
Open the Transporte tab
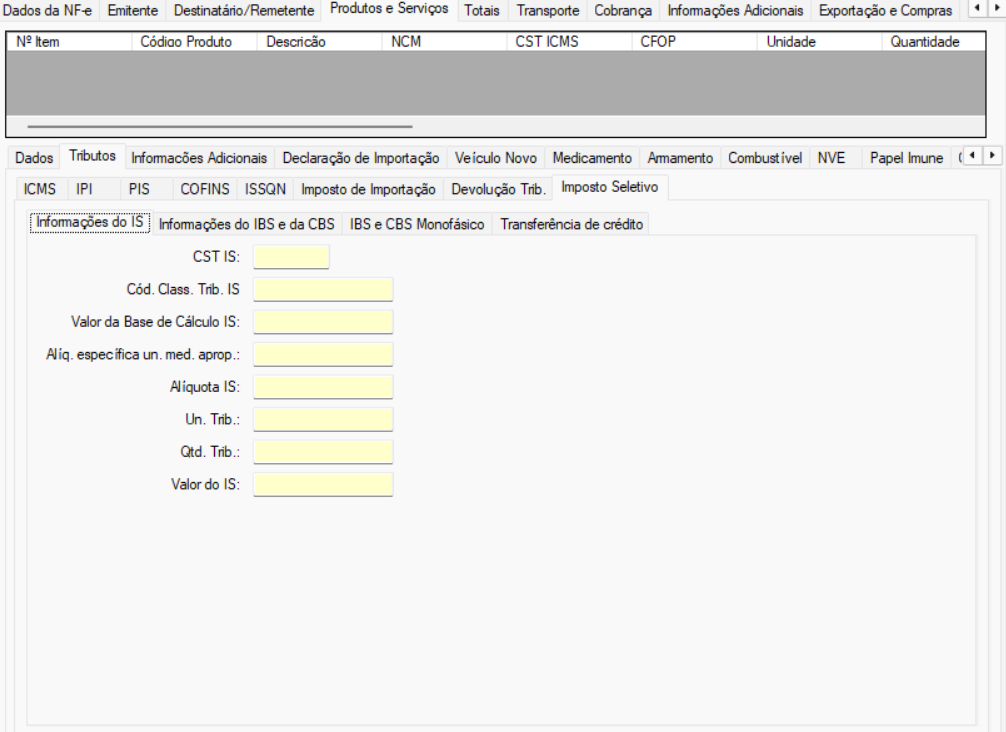[548, 10]
